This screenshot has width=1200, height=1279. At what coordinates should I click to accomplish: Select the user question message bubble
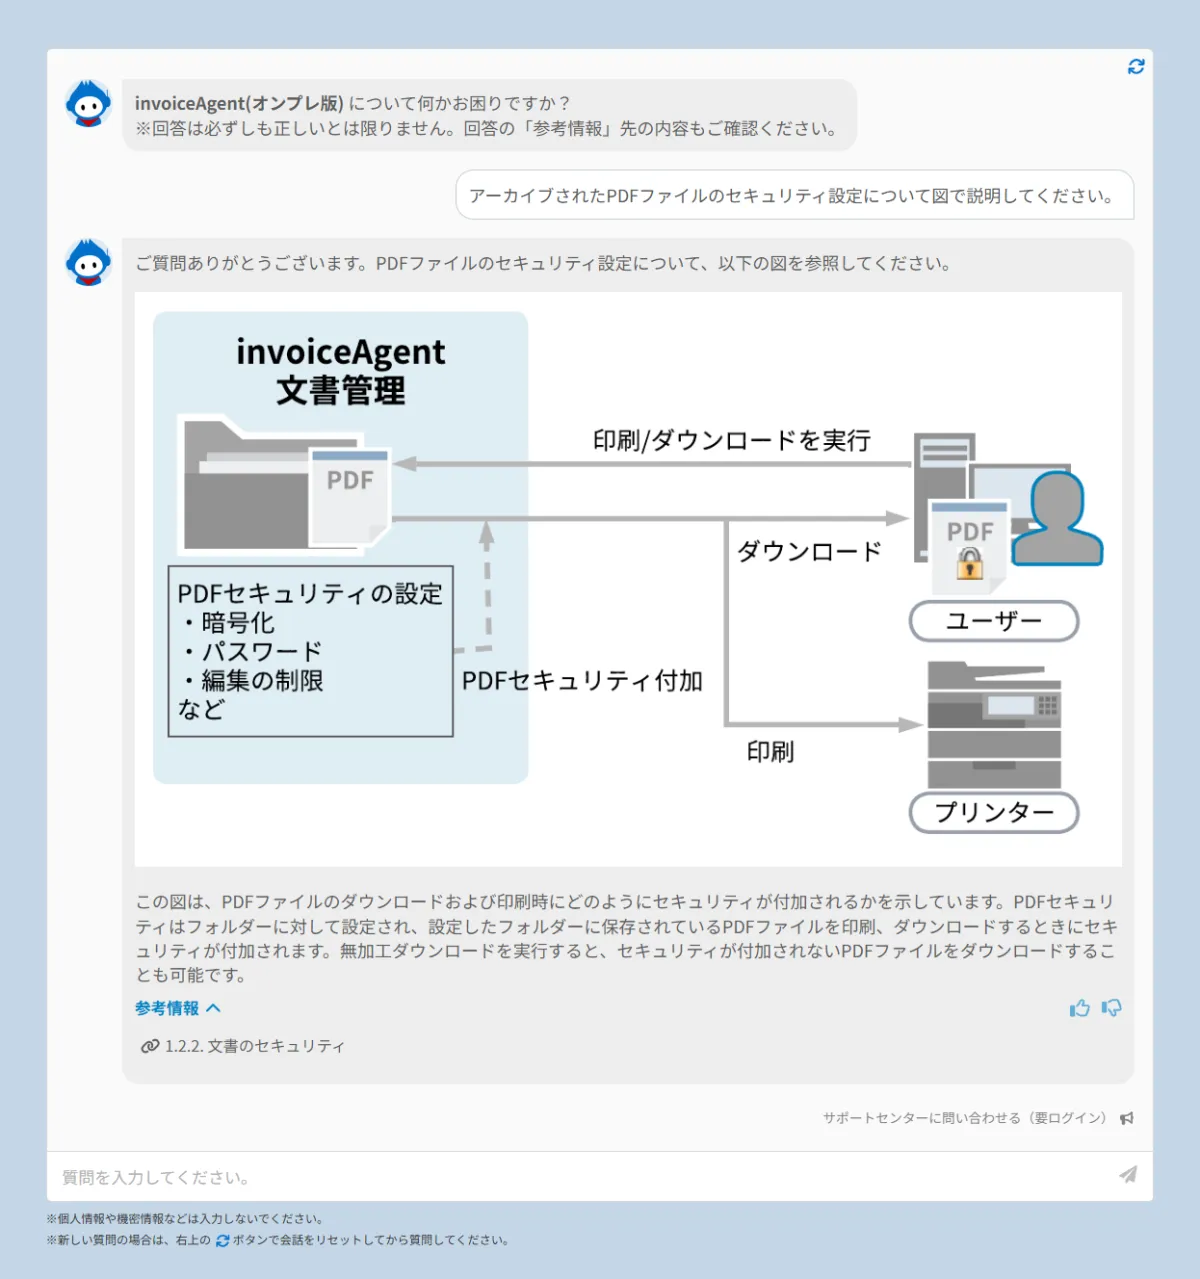(794, 195)
